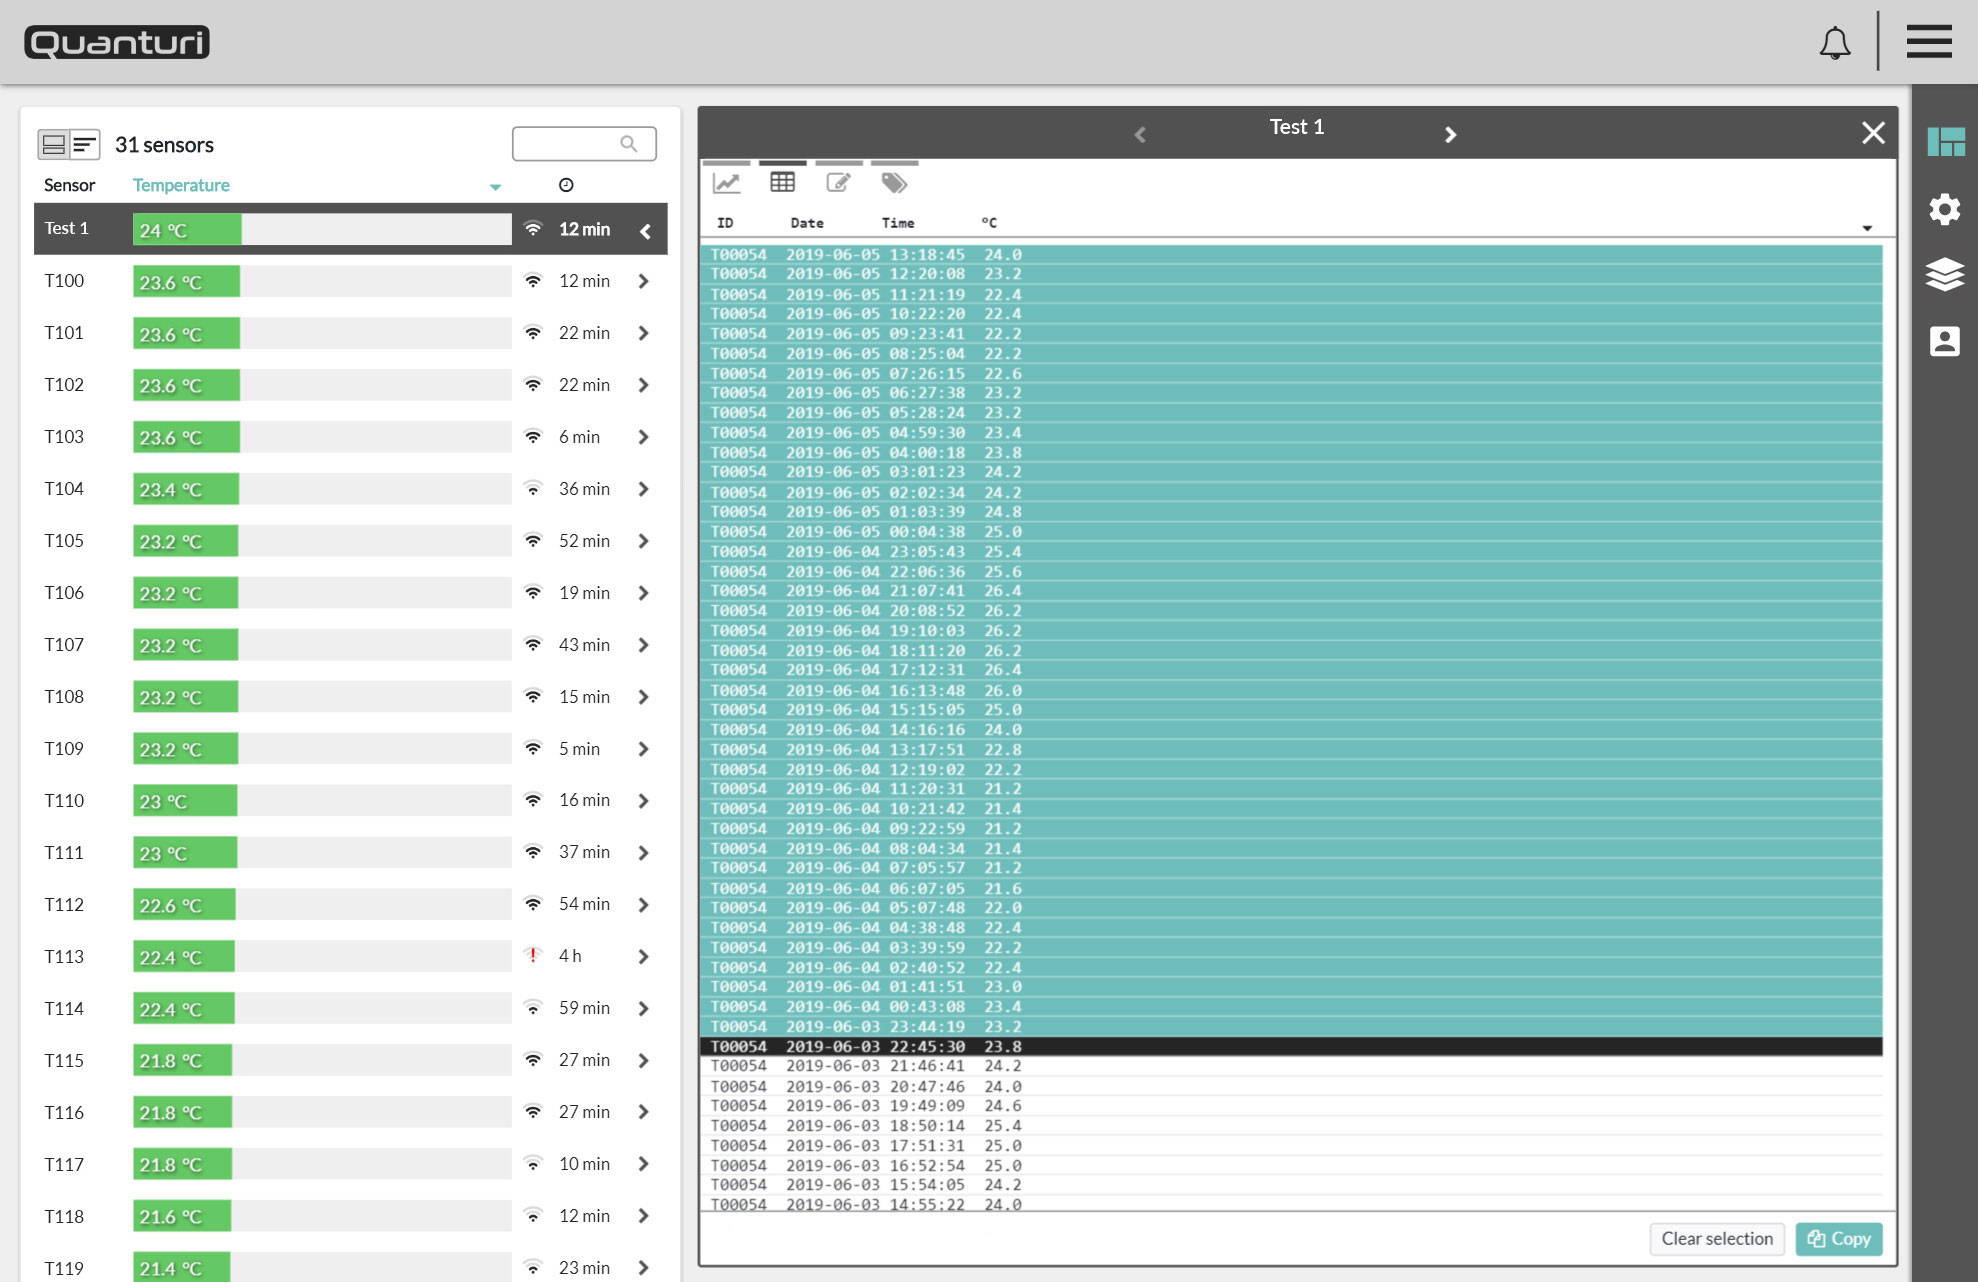The image size is (1978, 1282).
Task: Go to previous sensor in detail header
Action: [x=1140, y=134]
